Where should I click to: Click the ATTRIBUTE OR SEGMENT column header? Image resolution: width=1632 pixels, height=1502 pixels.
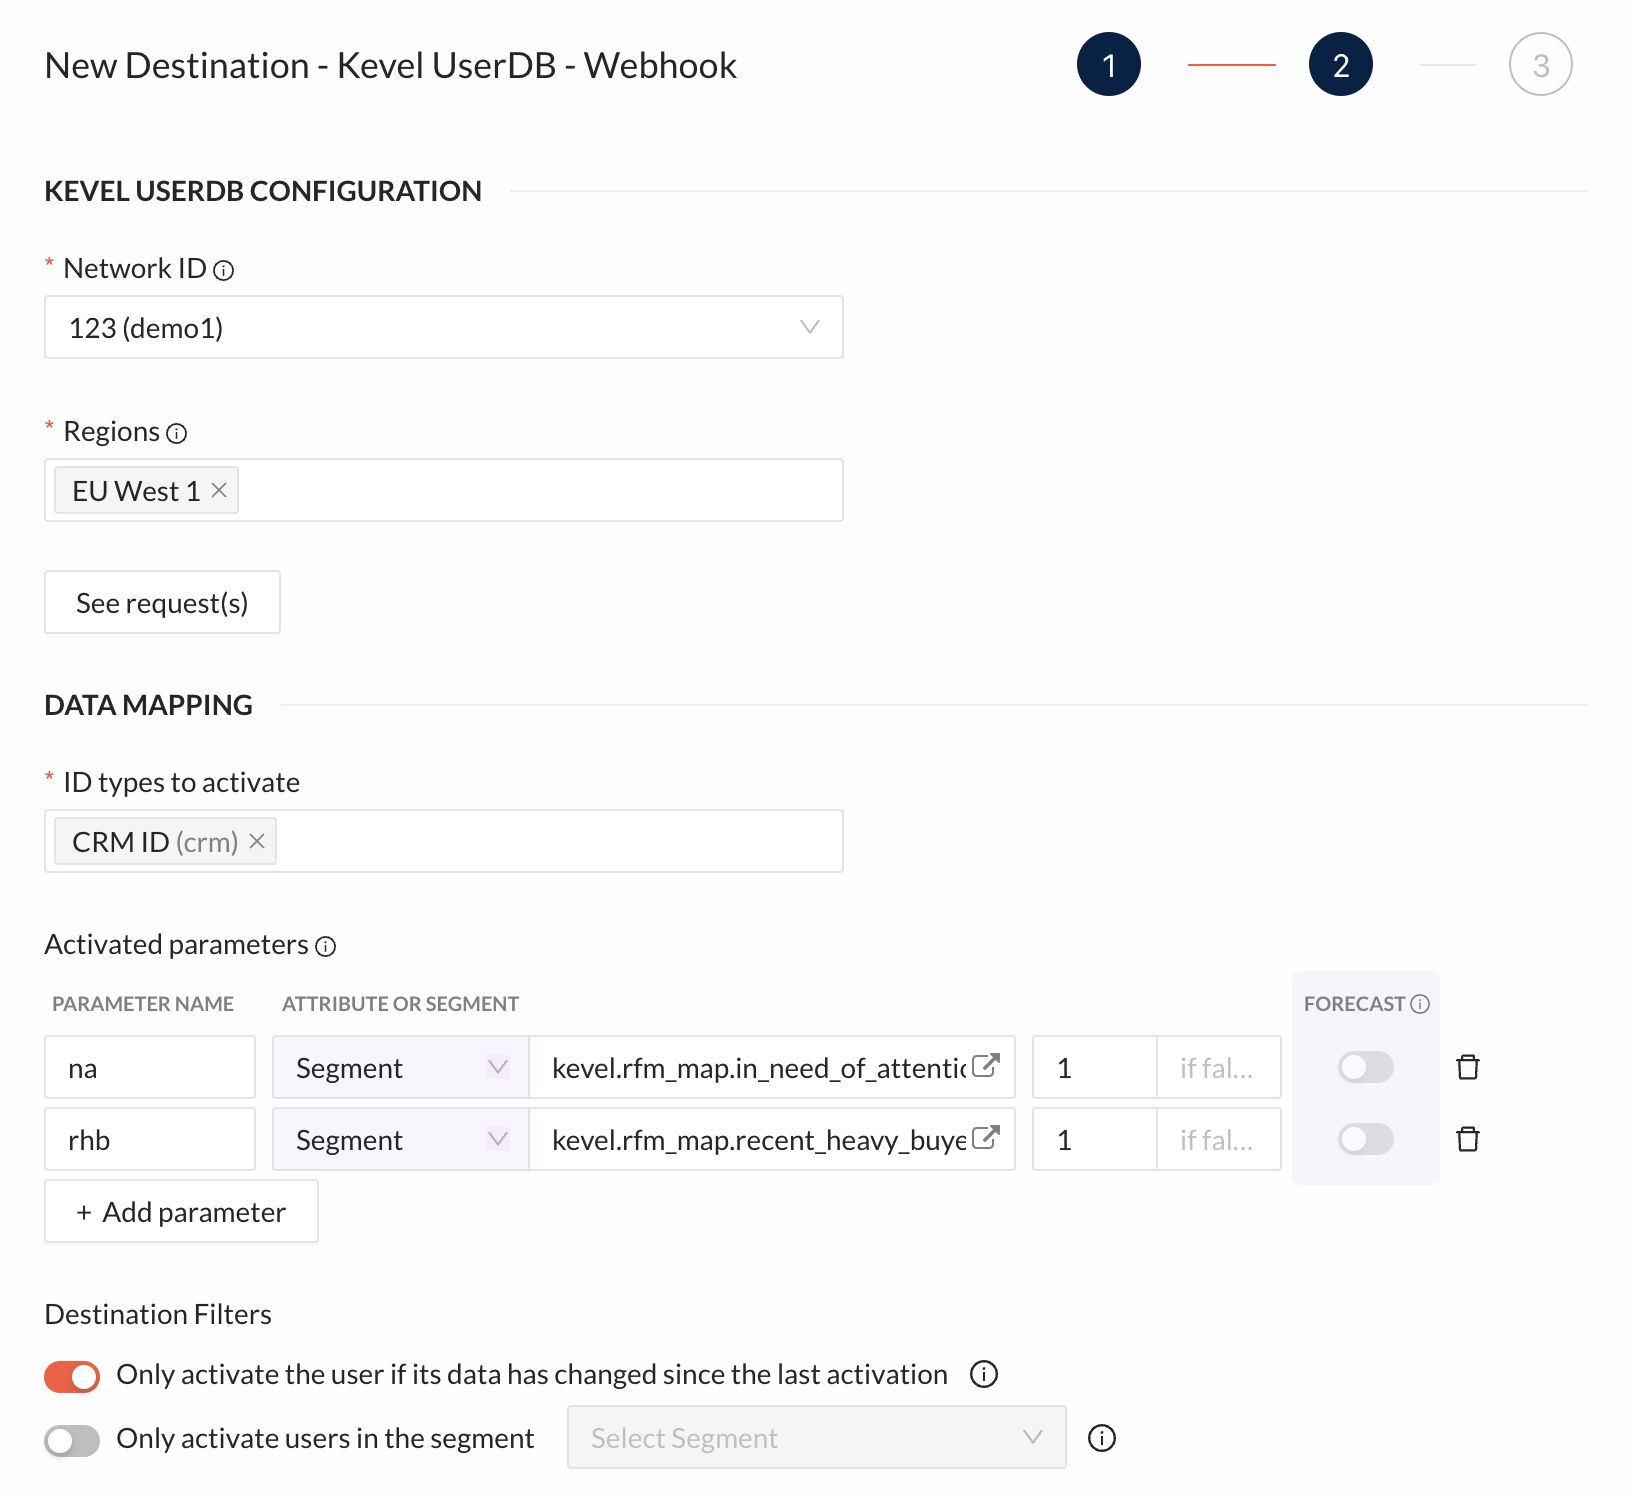coord(400,1004)
